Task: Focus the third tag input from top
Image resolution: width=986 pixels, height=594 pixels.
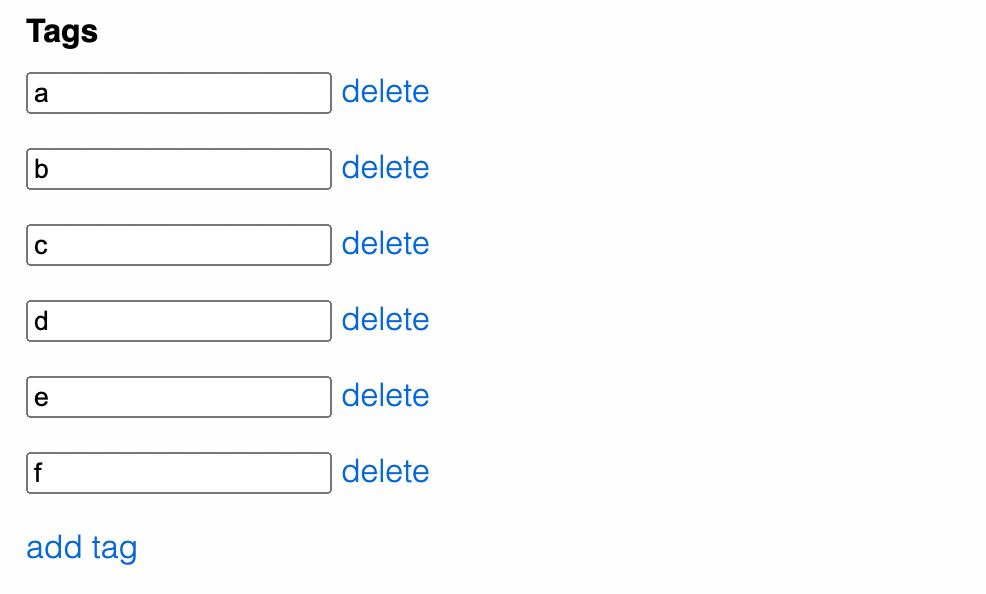Action: 178,245
